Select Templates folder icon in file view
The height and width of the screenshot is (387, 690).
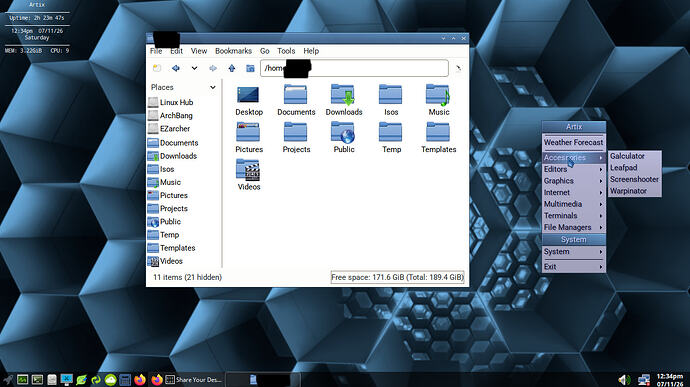point(438,132)
